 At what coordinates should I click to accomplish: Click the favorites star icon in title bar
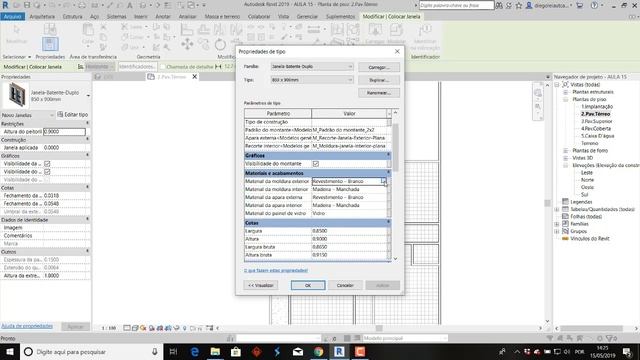[519, 5]
